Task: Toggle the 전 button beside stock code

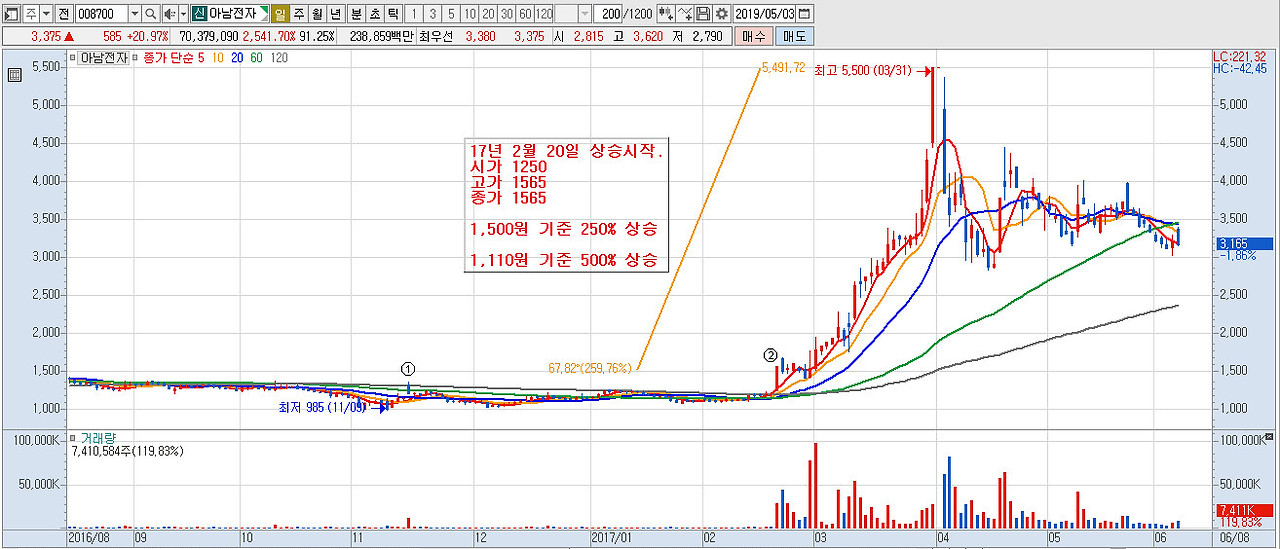Action: pyautogui.click(x=63, y=14)
